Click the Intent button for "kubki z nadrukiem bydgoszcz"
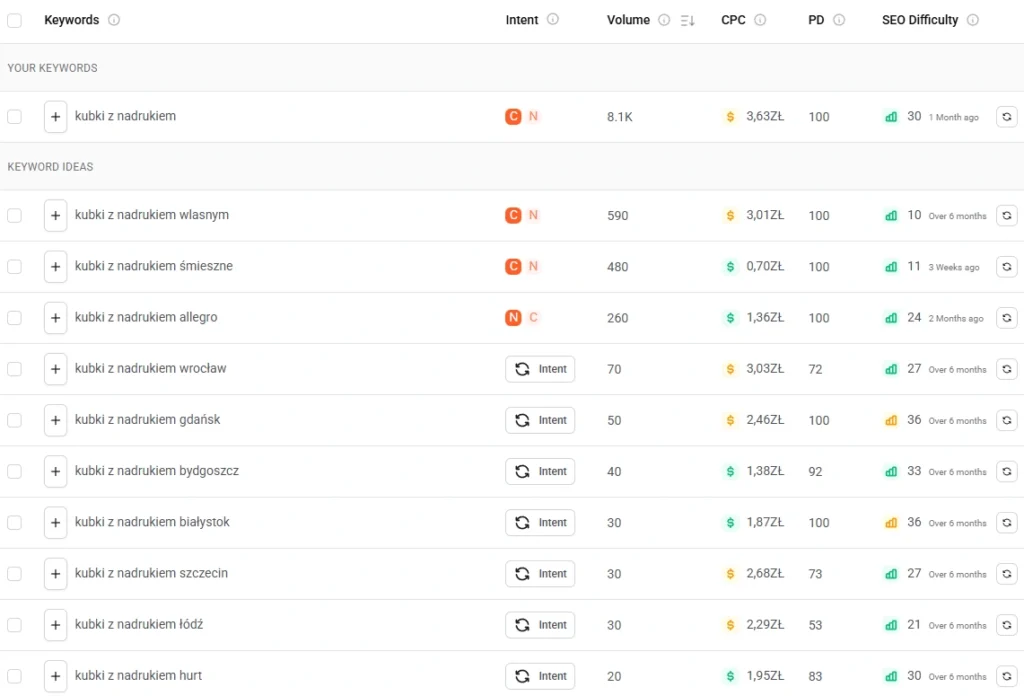The image size is (1024, 696). coord(540,471)
